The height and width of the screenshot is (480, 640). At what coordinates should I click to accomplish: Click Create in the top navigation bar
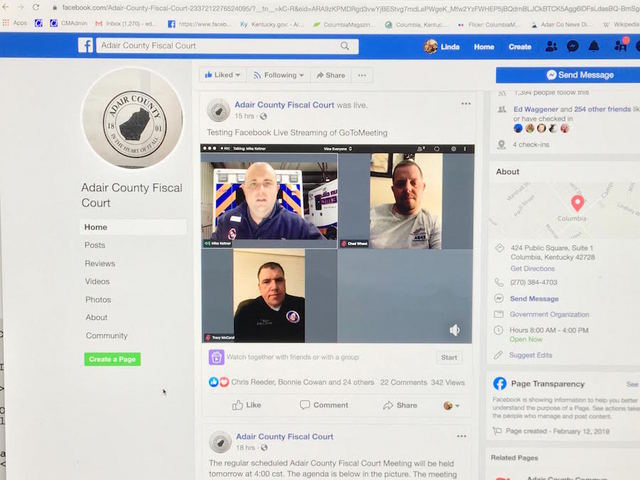520,47
